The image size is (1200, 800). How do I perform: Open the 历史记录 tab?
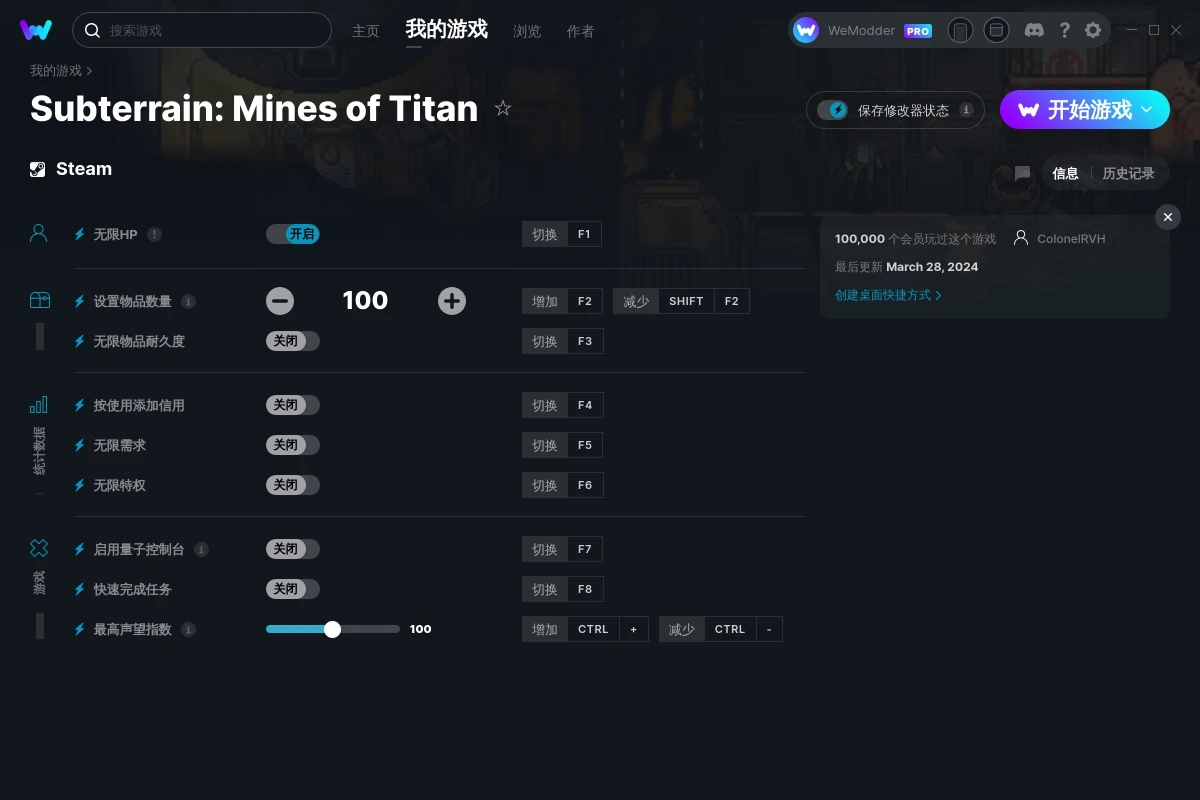tap(1128, 173)
